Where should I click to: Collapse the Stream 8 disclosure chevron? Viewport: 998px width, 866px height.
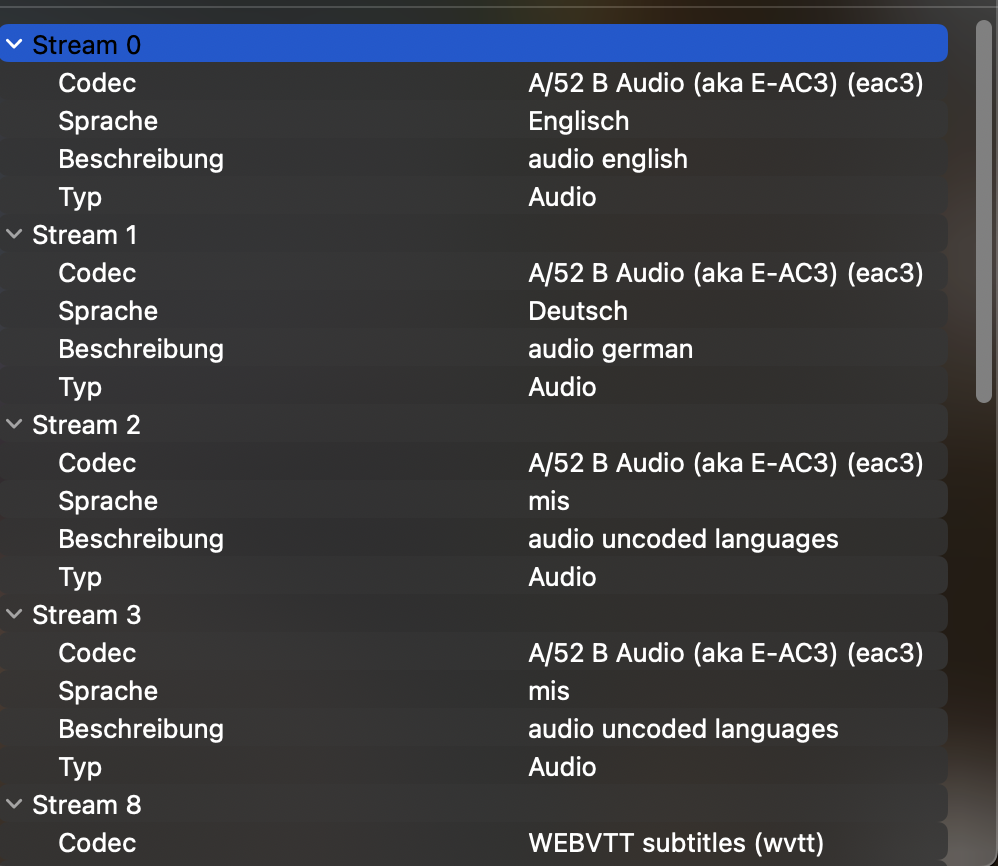pyautogui.click(x=14, y=805)
